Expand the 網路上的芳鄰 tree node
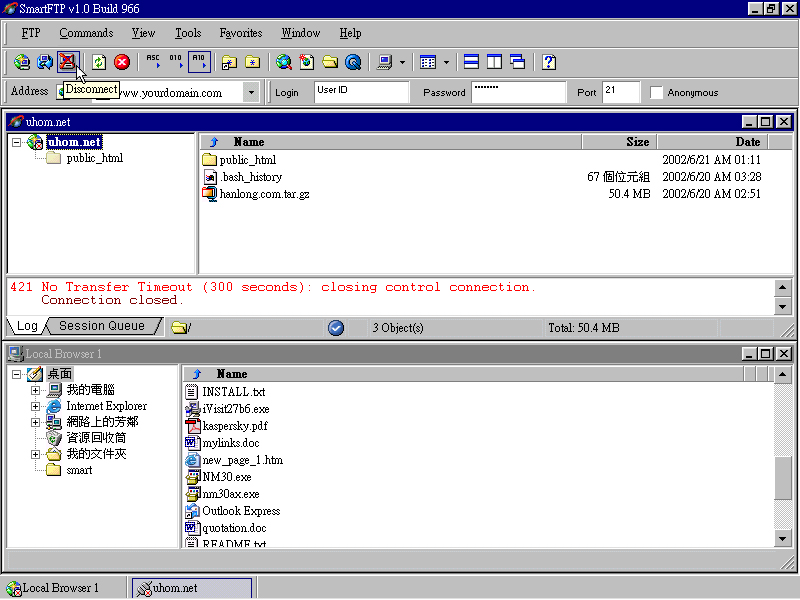 [35, 422]
